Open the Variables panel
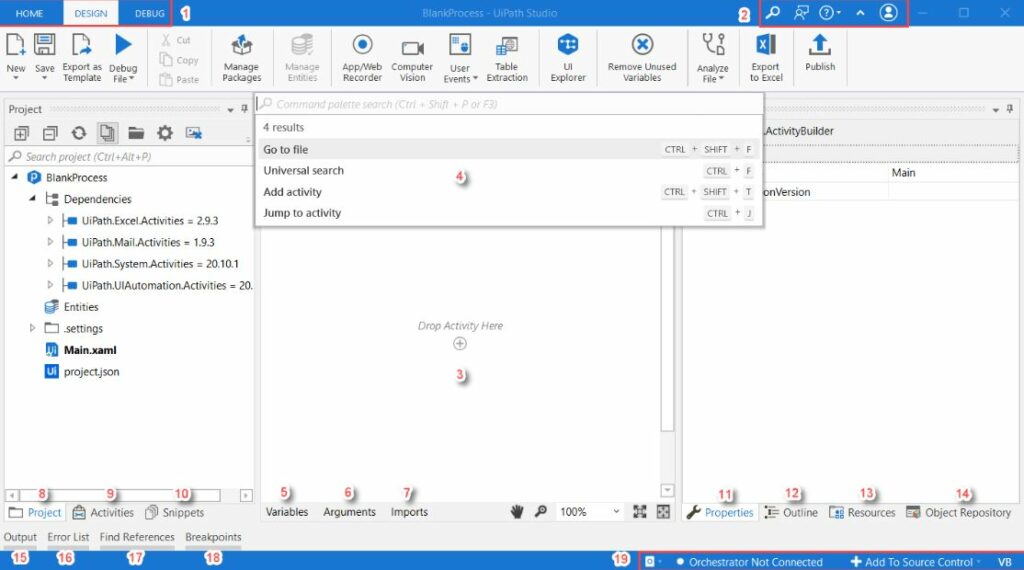This screenshot has height=570, width=1024. tap(287, 513)
